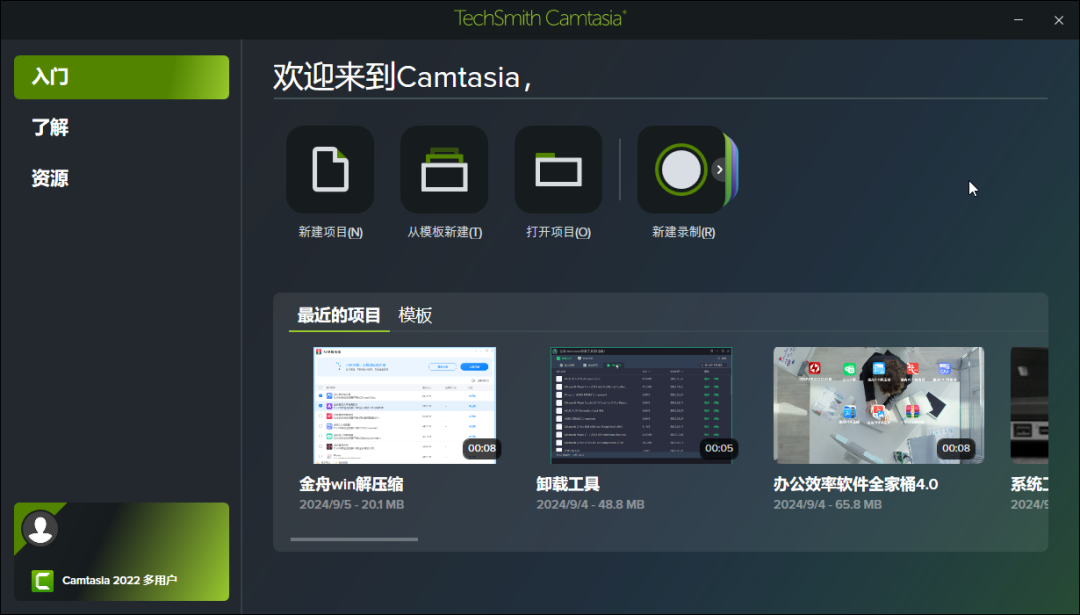The width and height of the screenshot is (1080, 615).
Task: Open the 了解 sidebar section
Action: (50, 127)
